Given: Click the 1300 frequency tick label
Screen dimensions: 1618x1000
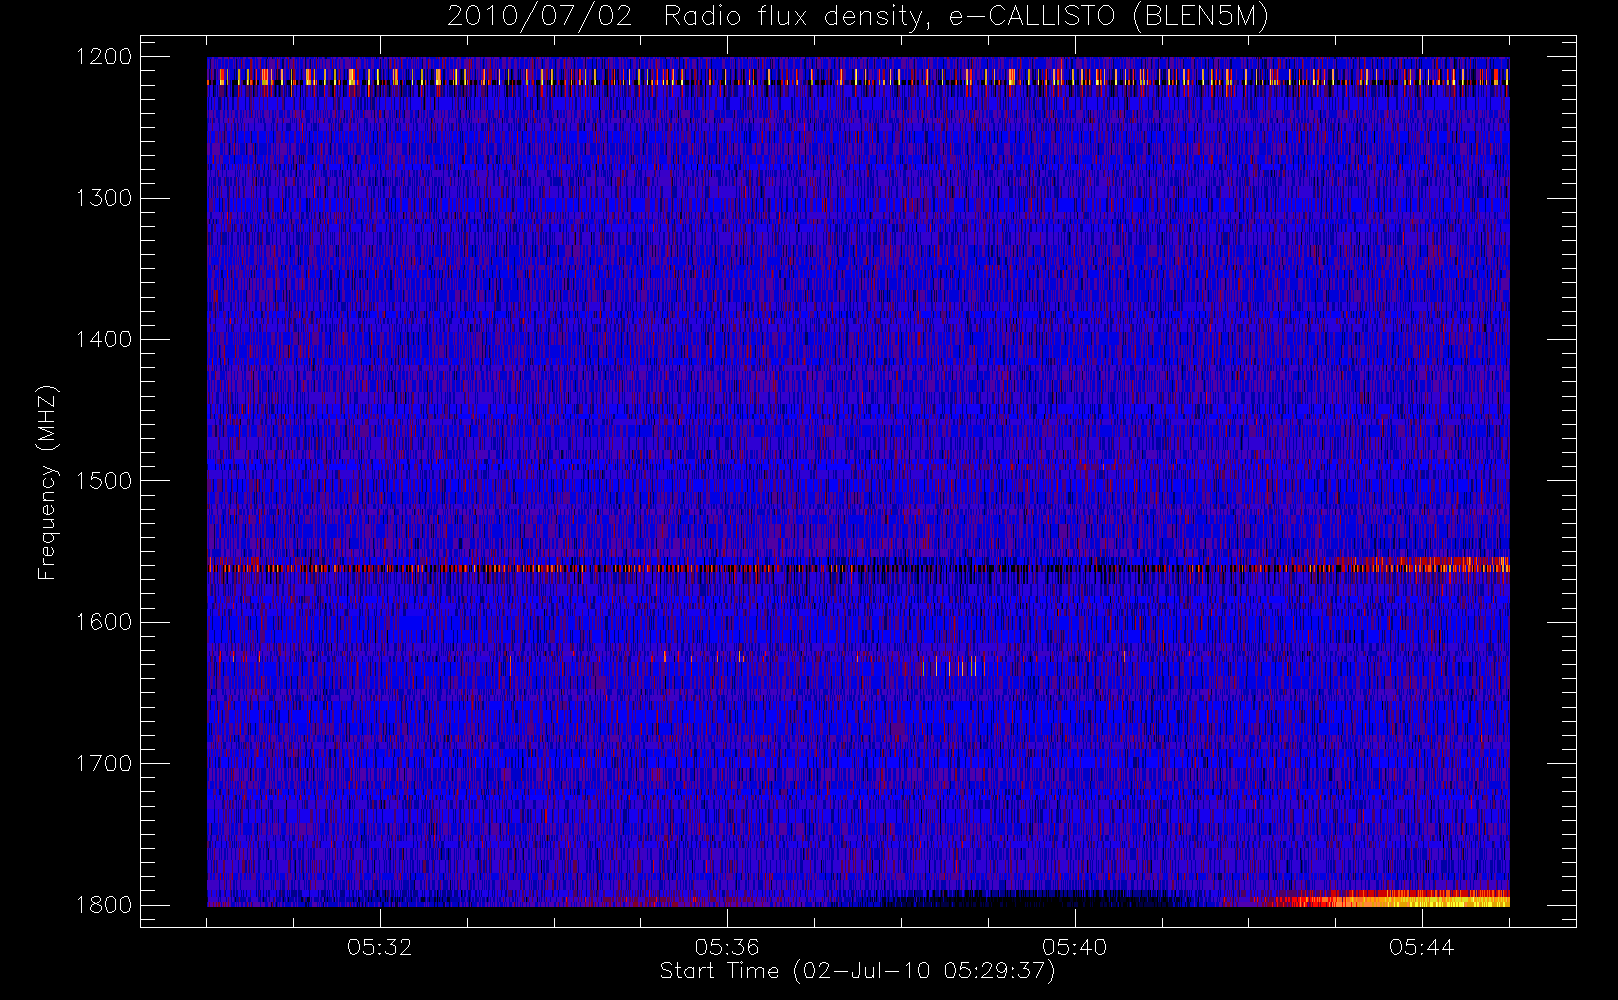Looking at the screenshot, I should tap(105, 198).
